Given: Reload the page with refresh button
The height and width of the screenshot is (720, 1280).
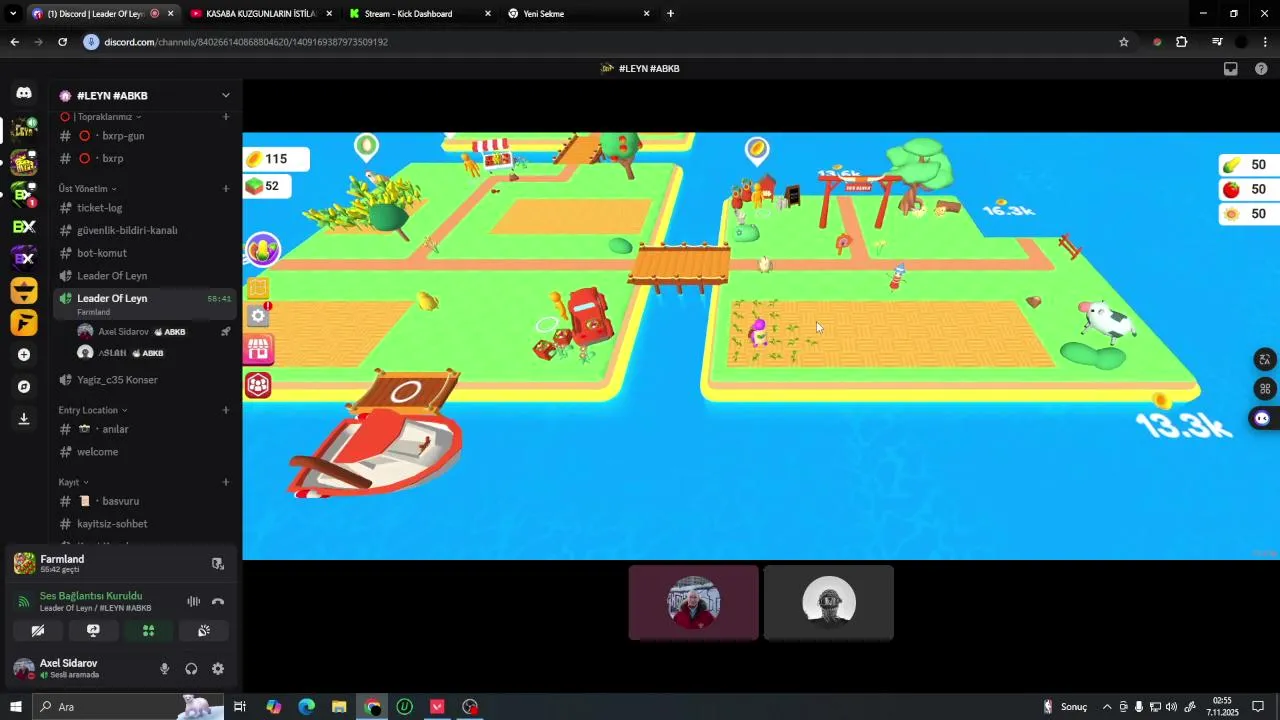Looking at the screenshot, I should (x=62, y=42).
